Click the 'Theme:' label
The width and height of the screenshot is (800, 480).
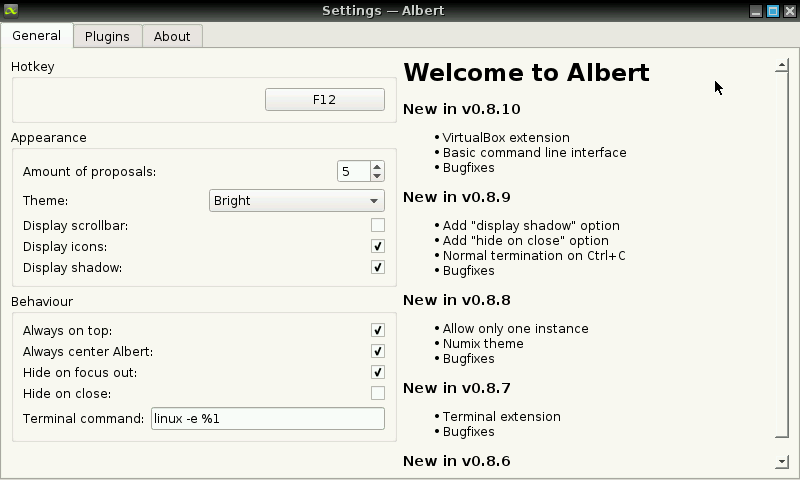point(45,200)
